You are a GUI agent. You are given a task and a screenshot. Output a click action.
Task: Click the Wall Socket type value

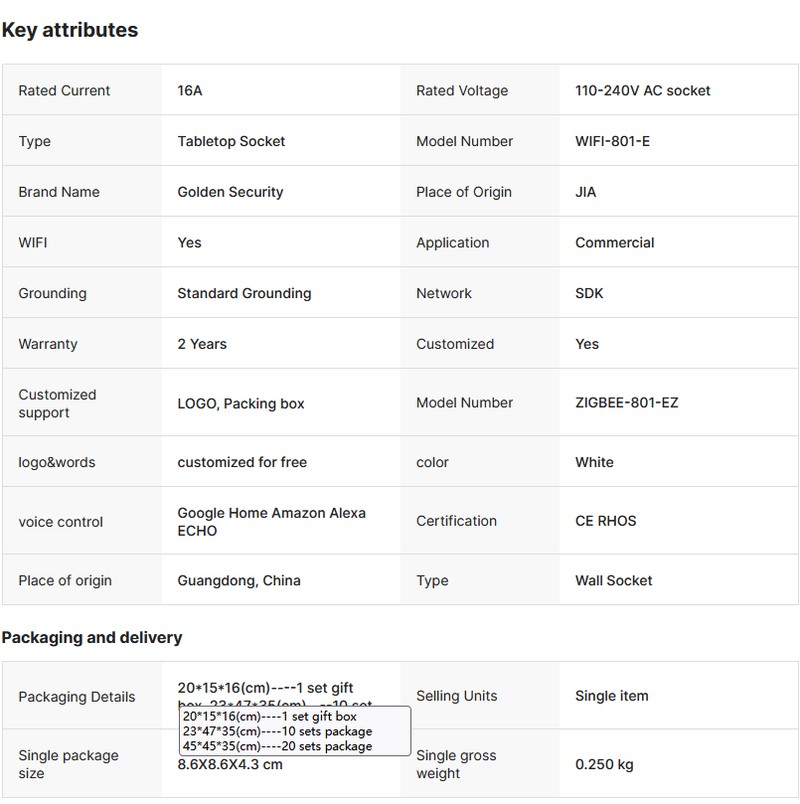(613, 580)
